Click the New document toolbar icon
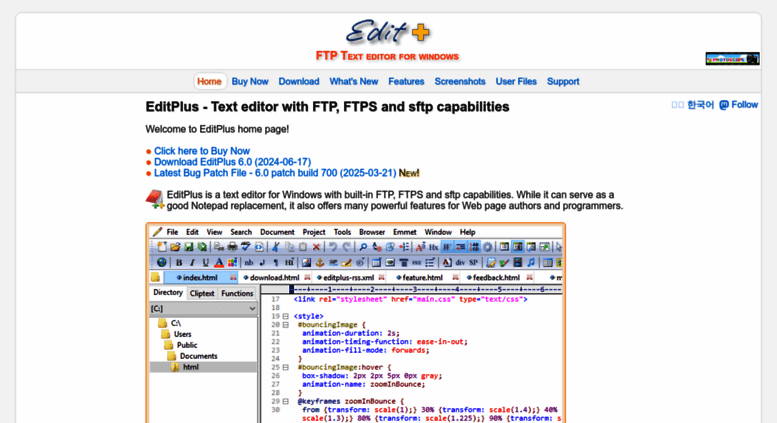The image size is (777, 423). (162, 247)
